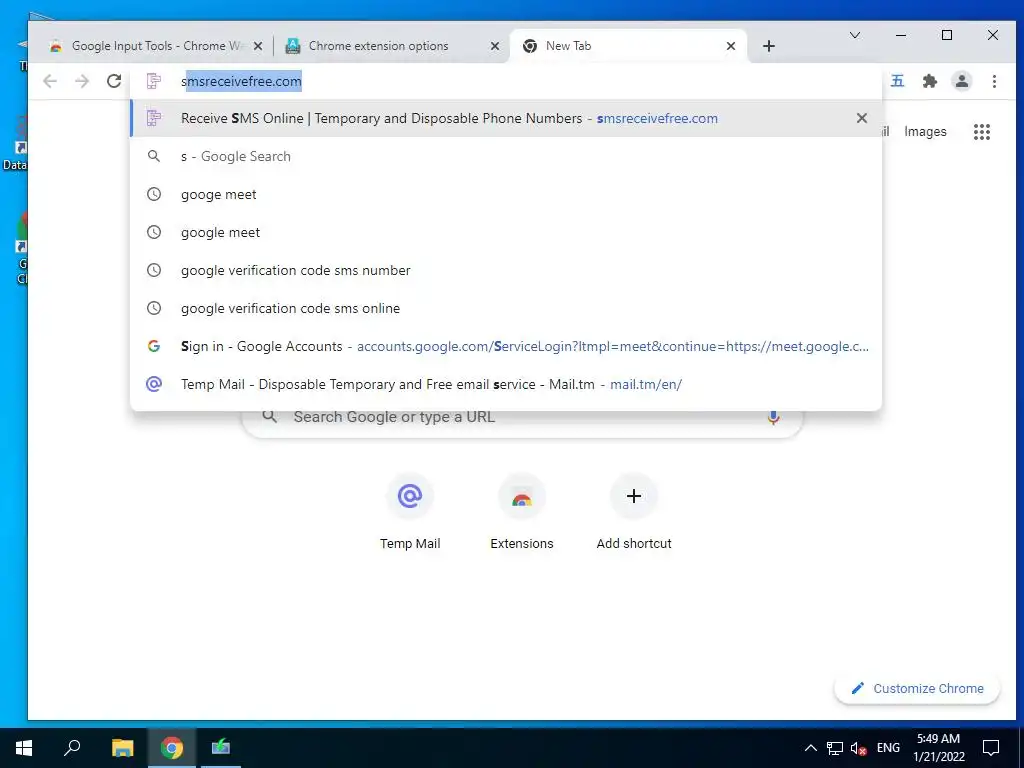
Task: Switch to the Chrome extension options tab
Action: (x=392, y=46)
